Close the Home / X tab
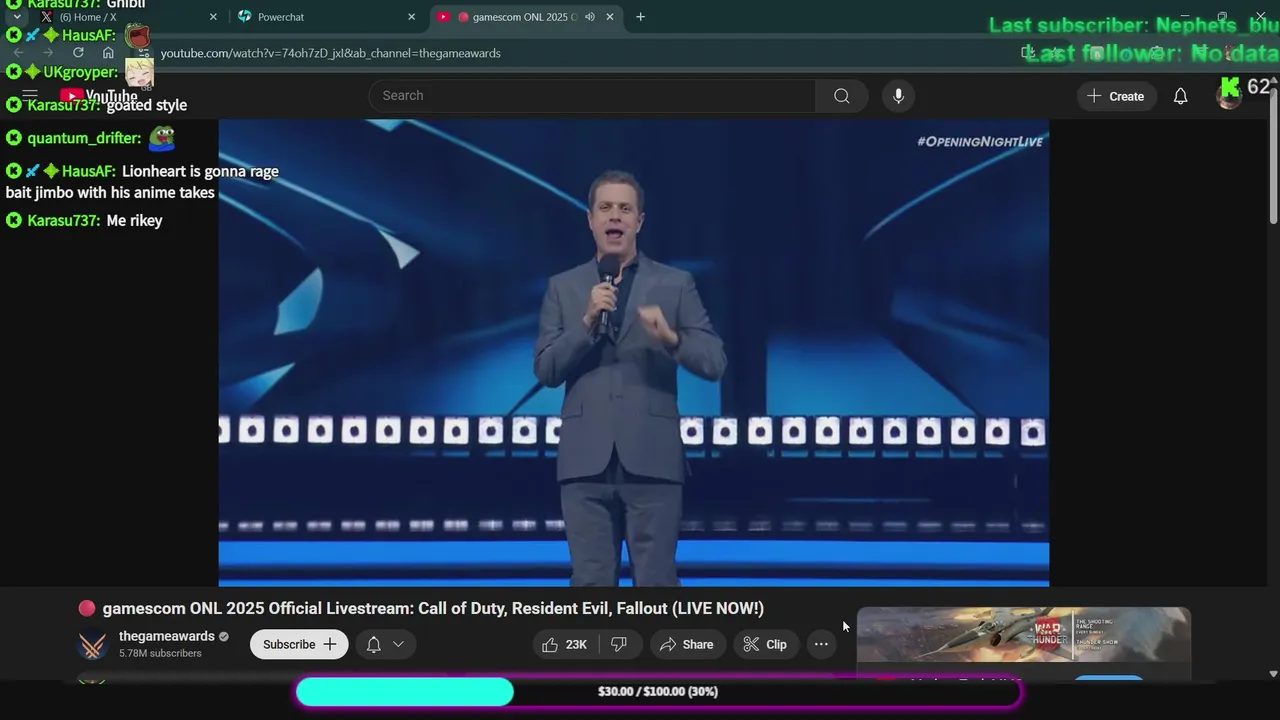1280x720 pixels. [213, 17]
